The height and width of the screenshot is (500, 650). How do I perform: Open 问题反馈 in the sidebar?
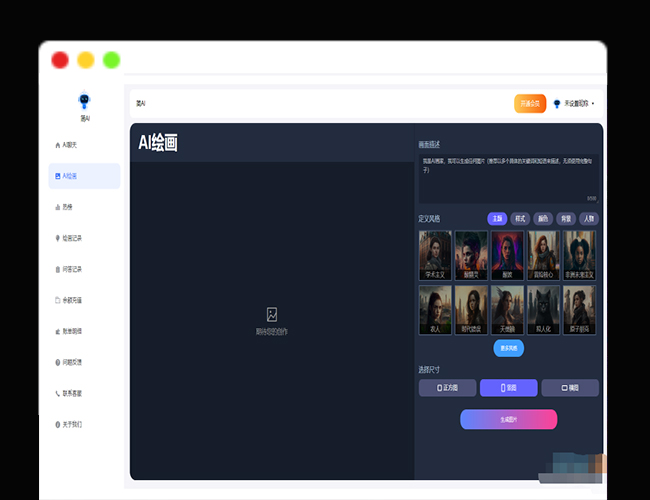point(69,362)
